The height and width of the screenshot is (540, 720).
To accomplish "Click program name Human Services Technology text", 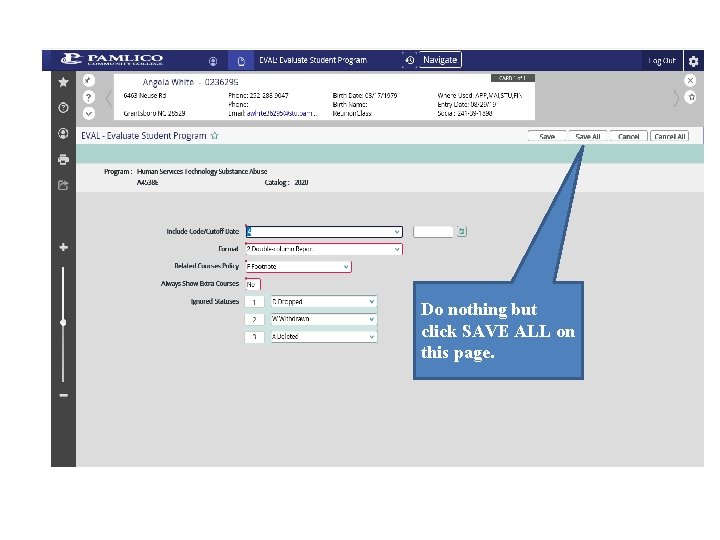I will point(202,172).
